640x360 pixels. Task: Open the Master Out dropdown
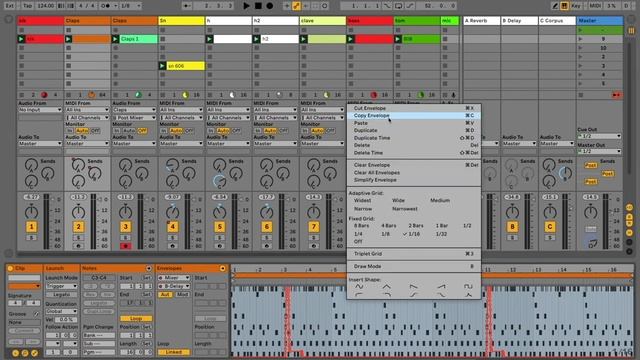(599, 151)
